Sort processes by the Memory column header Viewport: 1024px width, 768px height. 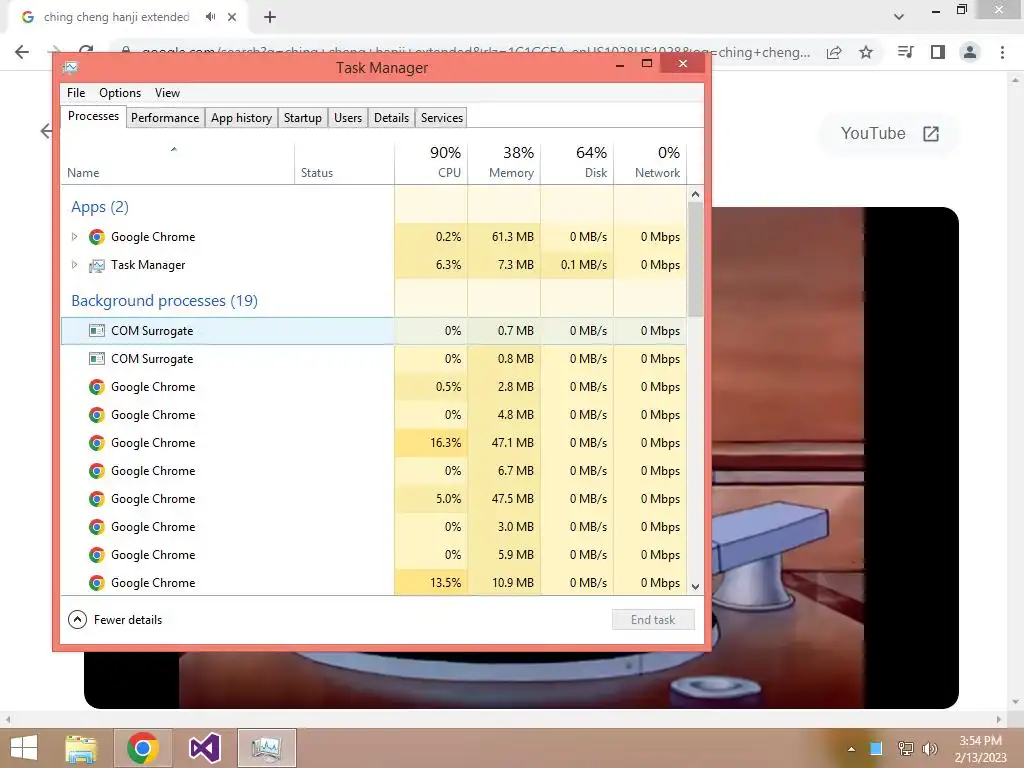pos(504,162)
